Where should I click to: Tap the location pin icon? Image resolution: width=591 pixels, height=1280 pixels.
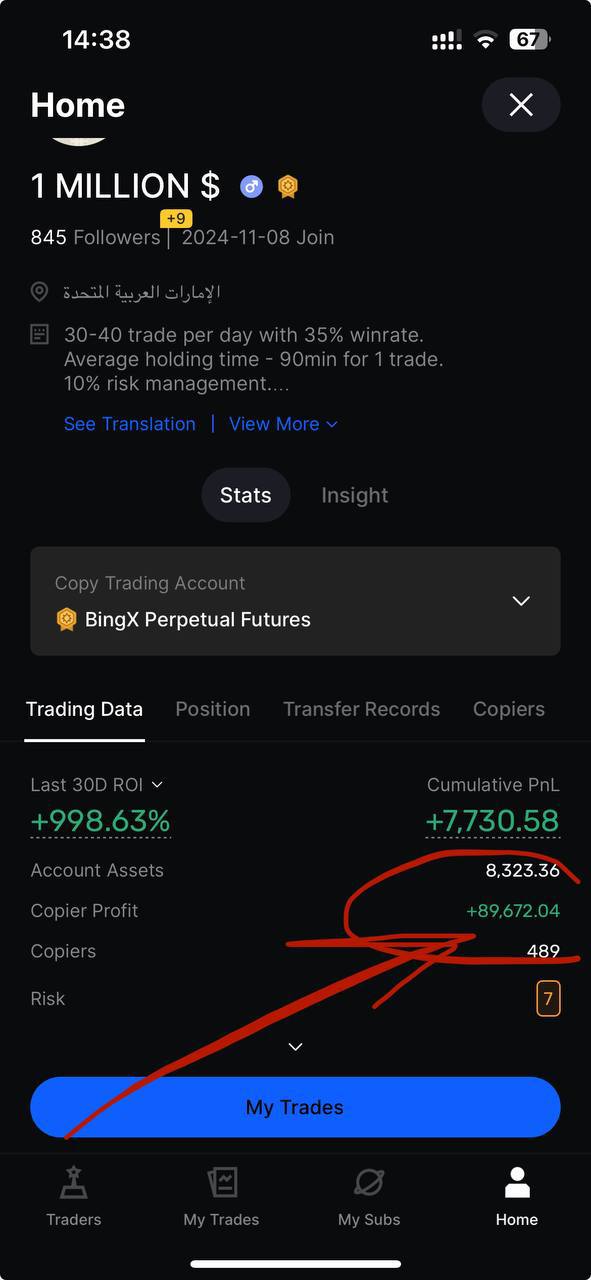[40, 292]
